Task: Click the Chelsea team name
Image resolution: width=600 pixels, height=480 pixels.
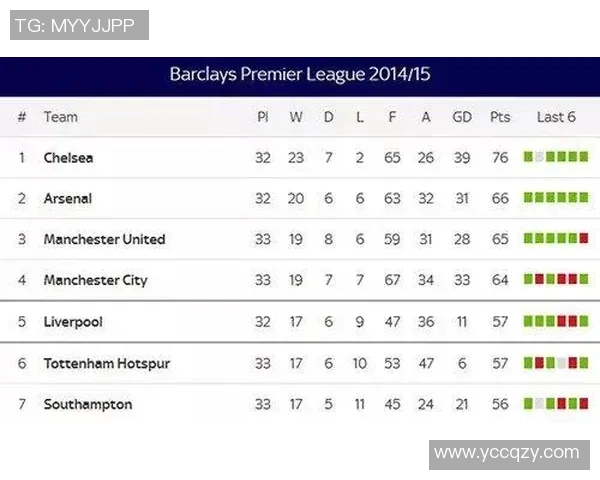Action: pyautogui.click(x=68, y=158)
